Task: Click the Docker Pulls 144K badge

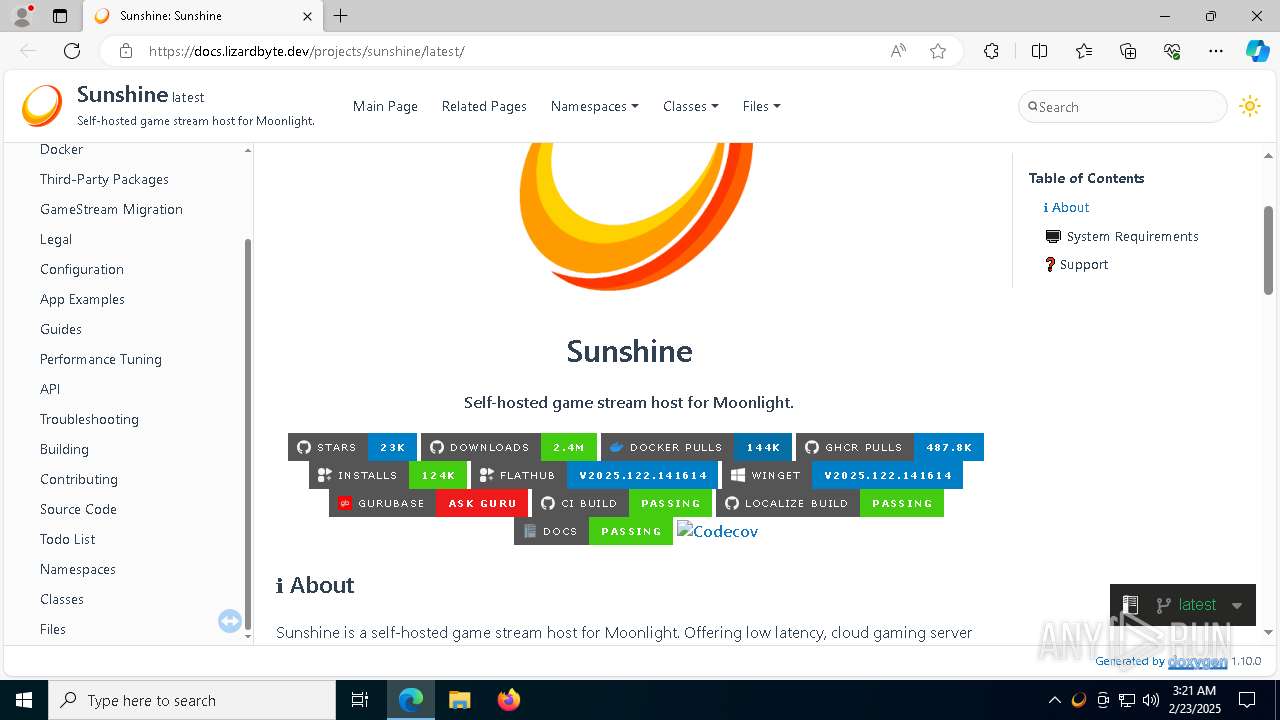Action: (x=696, y=447)
